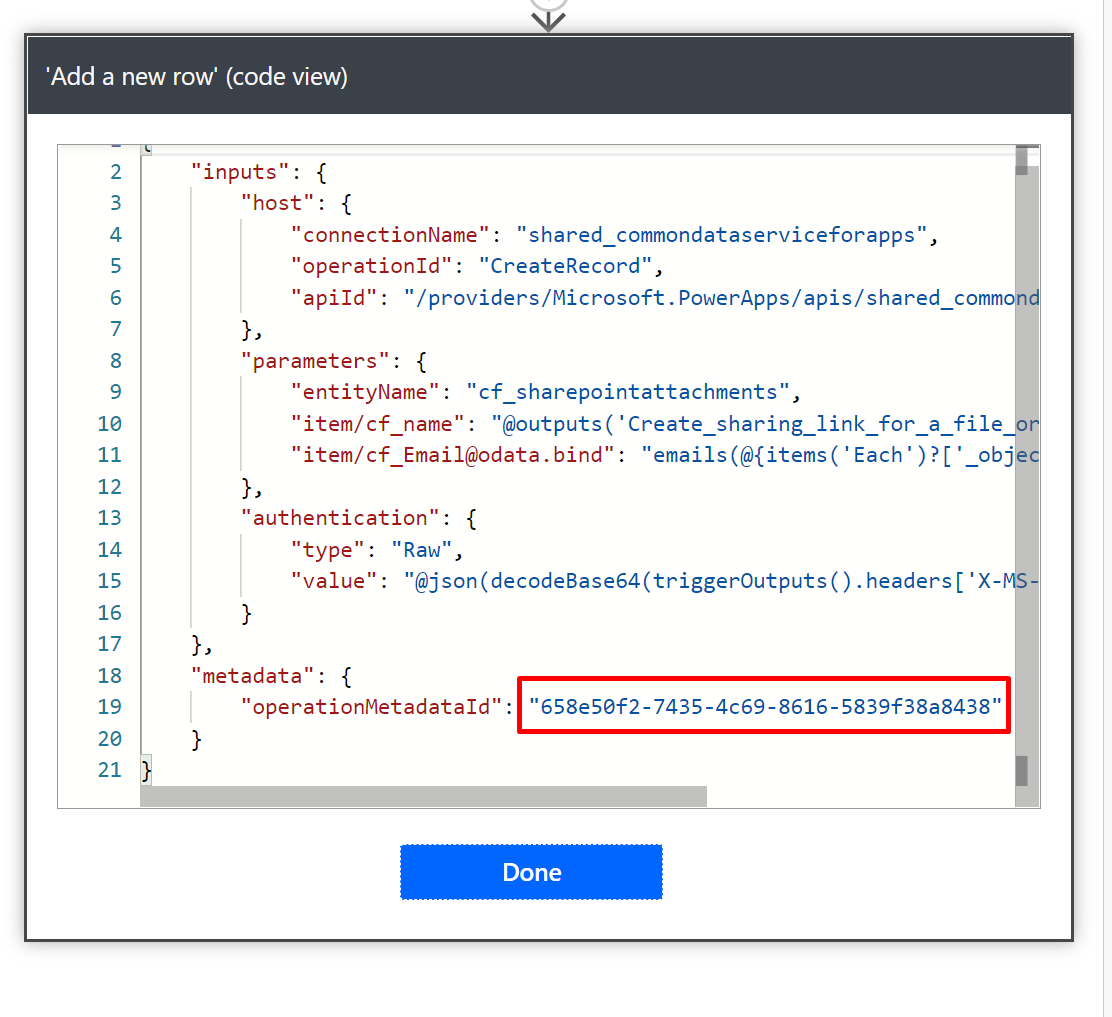Select the operationMetadataId GUID value
Screen dimensions: 1112x1017
pyautogui.click(x=765, y=707)
